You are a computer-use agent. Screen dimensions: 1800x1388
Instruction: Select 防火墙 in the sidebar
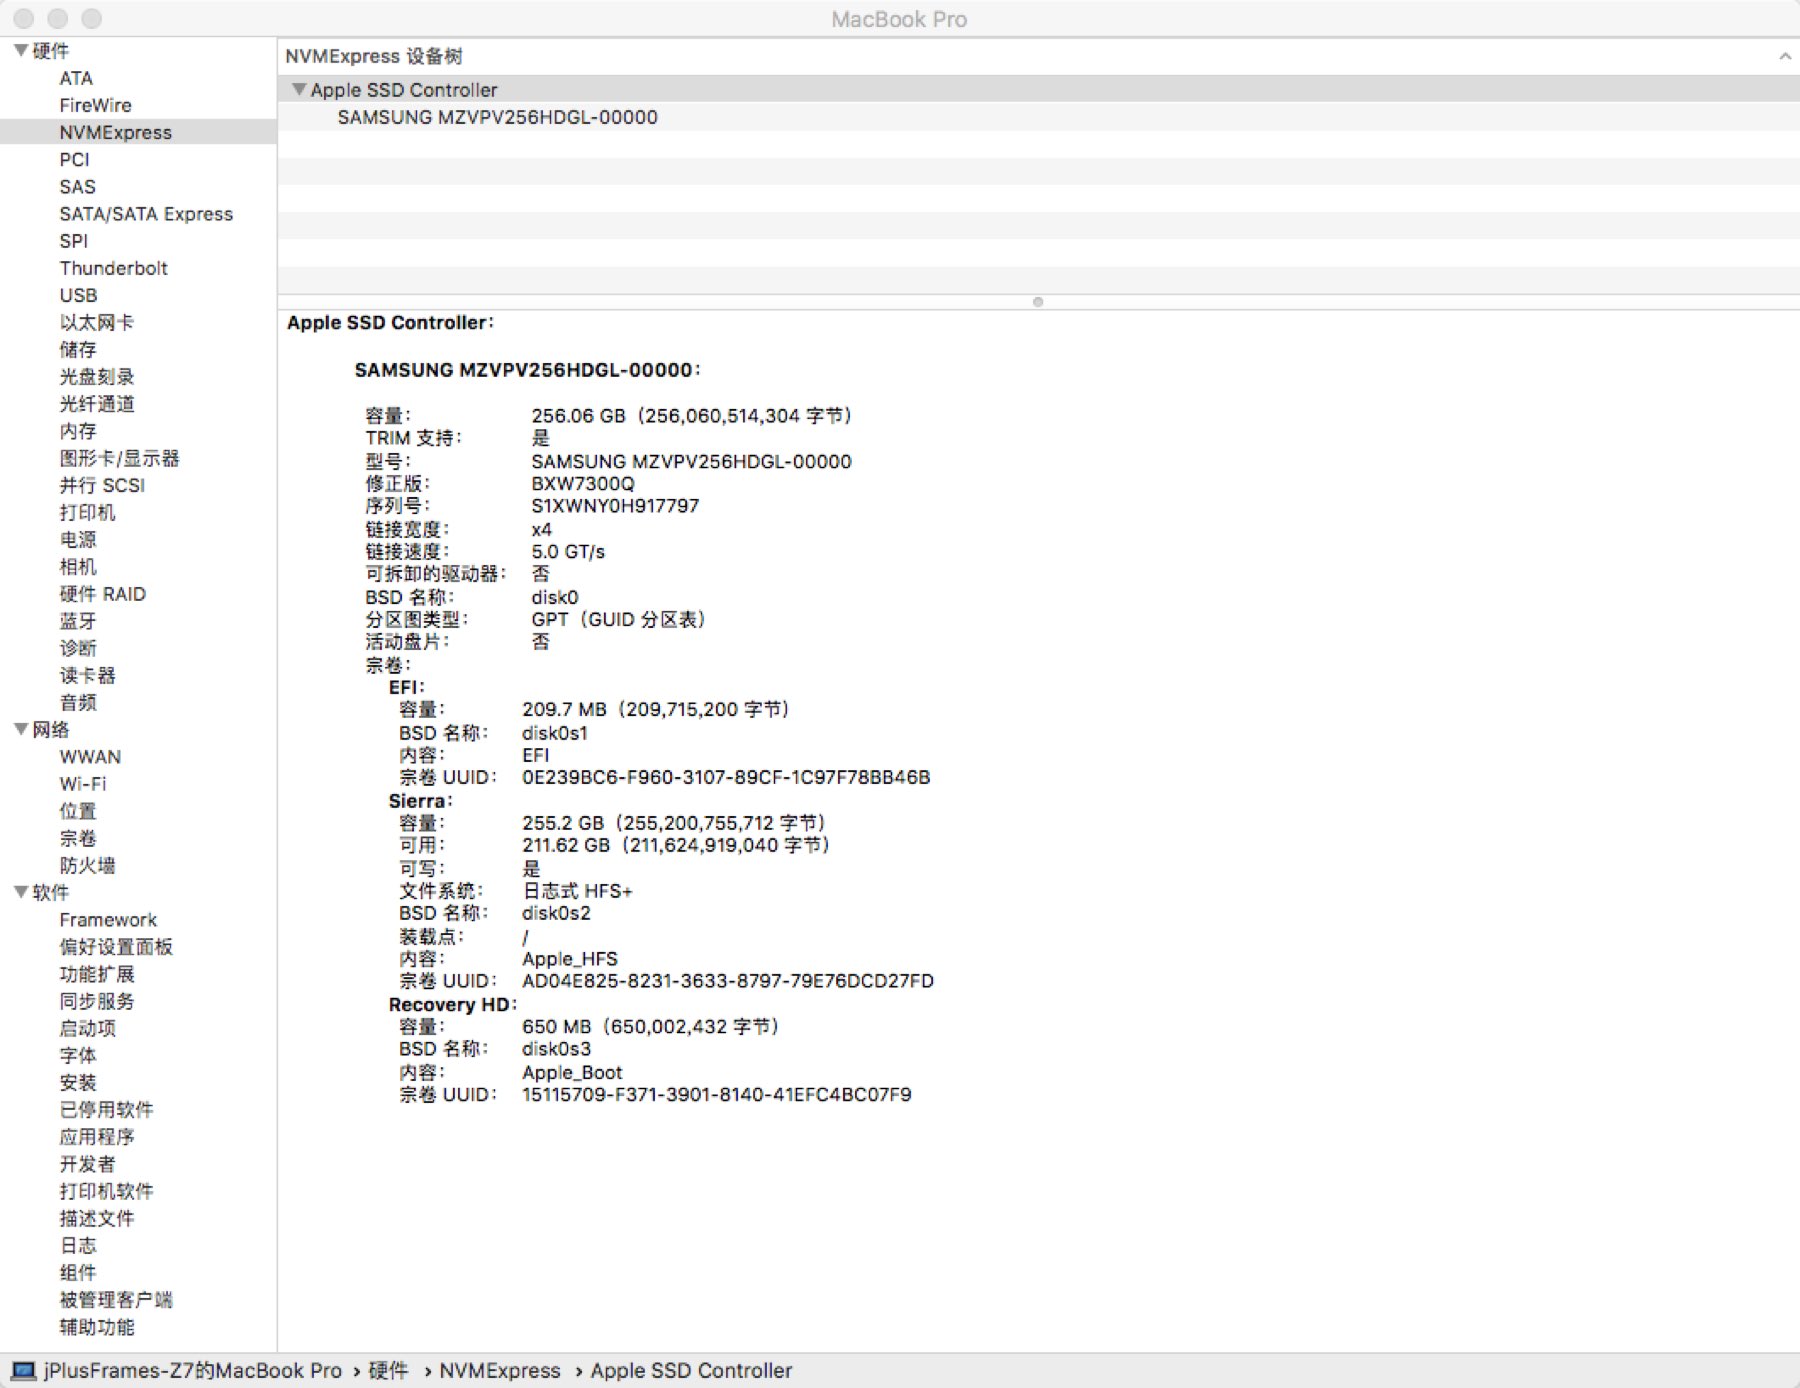[x=87, y=865]
